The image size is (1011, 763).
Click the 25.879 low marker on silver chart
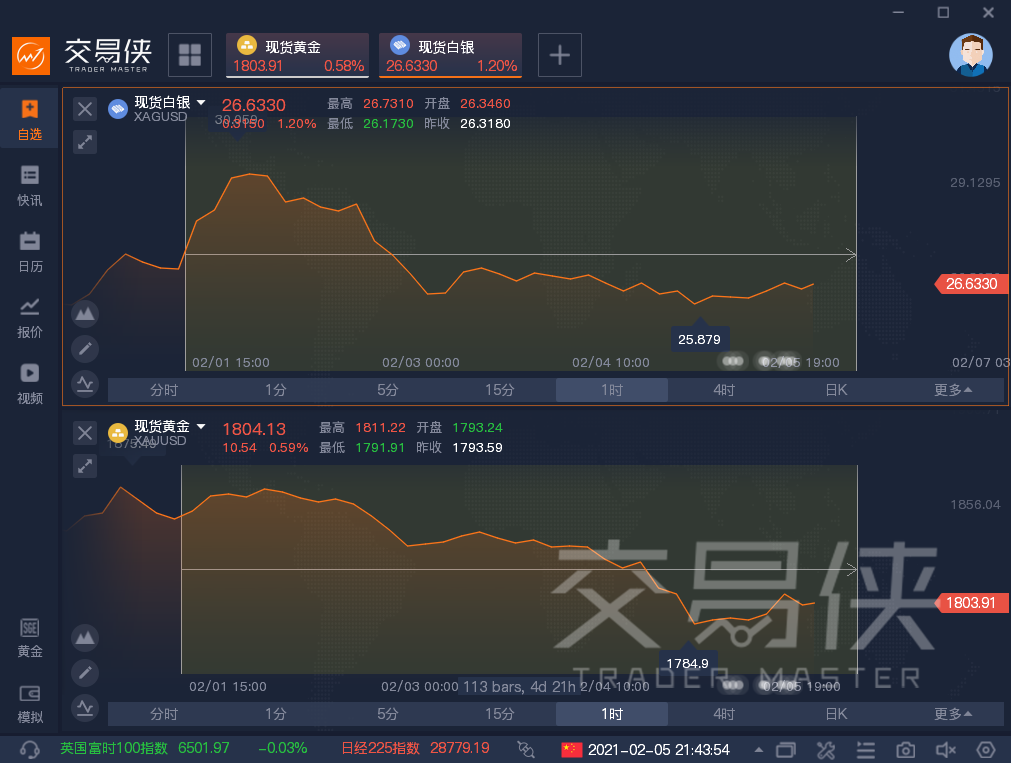click(x=700, y=339)
